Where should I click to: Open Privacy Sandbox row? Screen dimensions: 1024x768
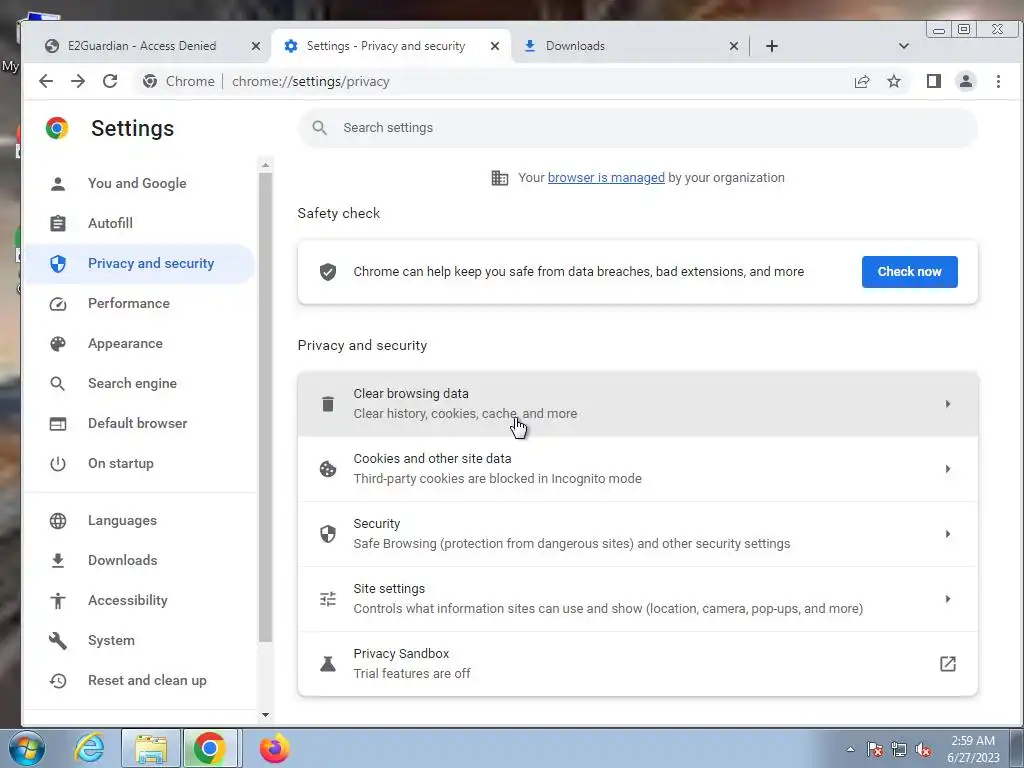click(x=637, y=664)
